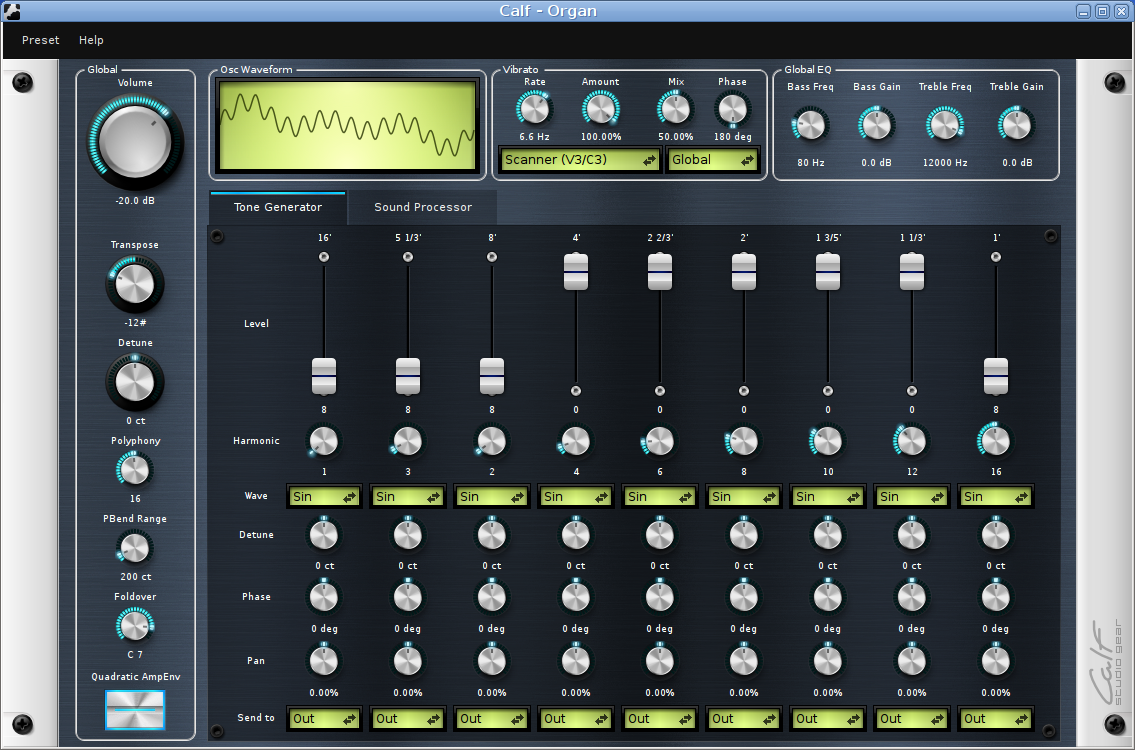Click the Calf window icon in title bar

12,11
